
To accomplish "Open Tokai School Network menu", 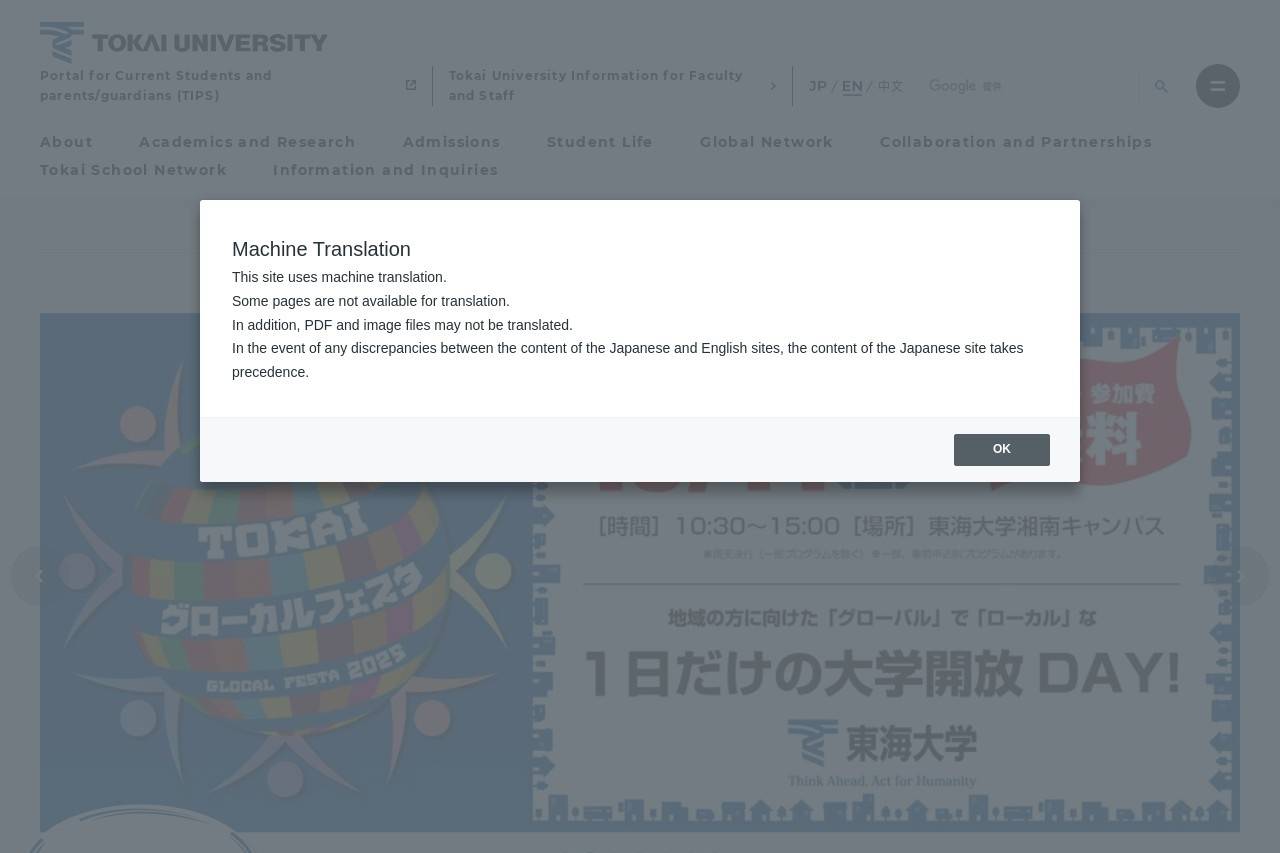I will click(x=133, y=170).
